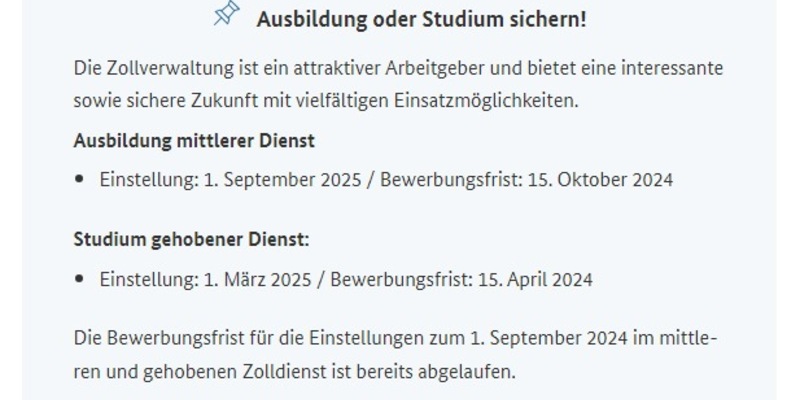Click the word "Einsatzmöglichkeiten"
This screenshot has height=400, width=800.
[x=494, y=101]
